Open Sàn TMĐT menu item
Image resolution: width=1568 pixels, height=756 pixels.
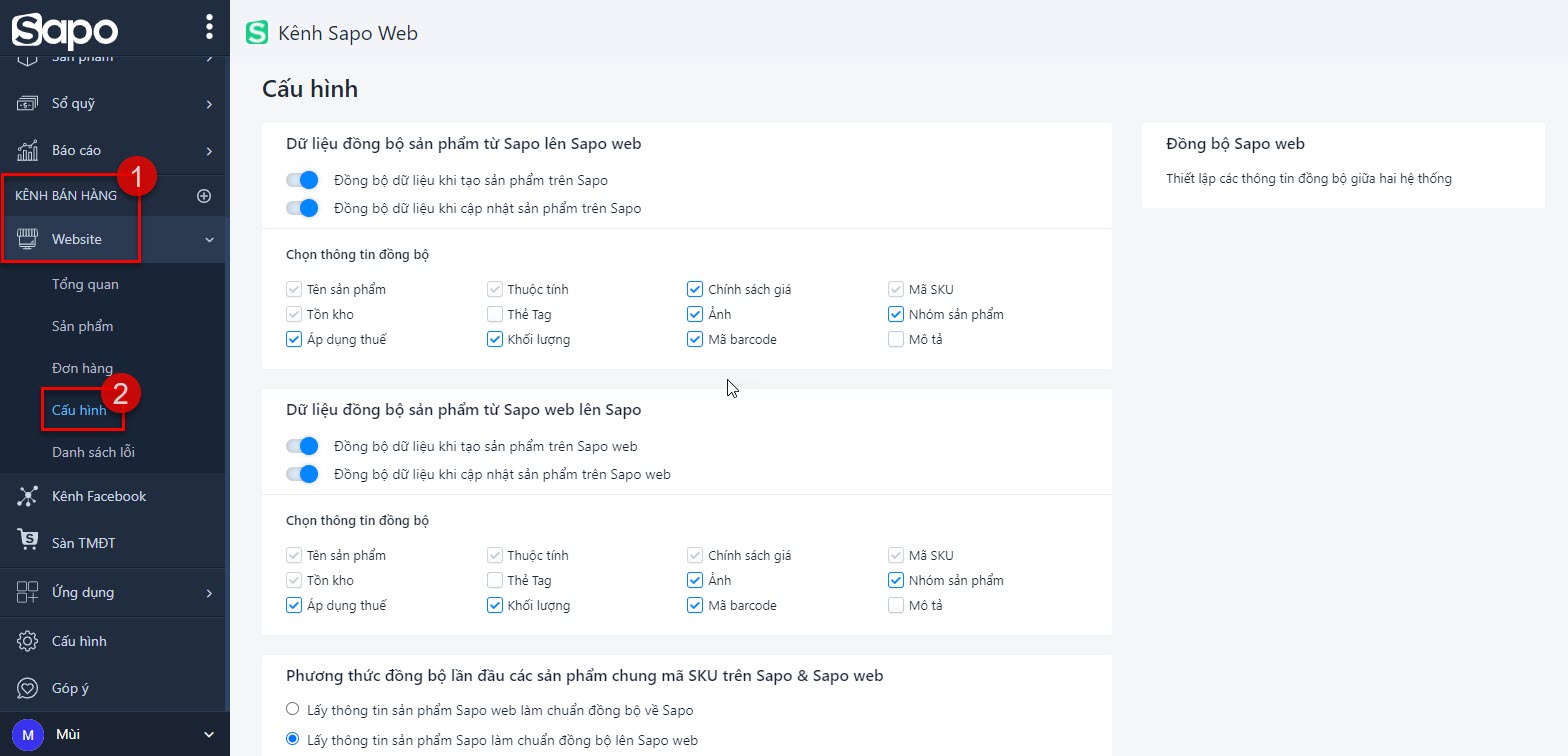pyautogui.click(x=84, y=543)
